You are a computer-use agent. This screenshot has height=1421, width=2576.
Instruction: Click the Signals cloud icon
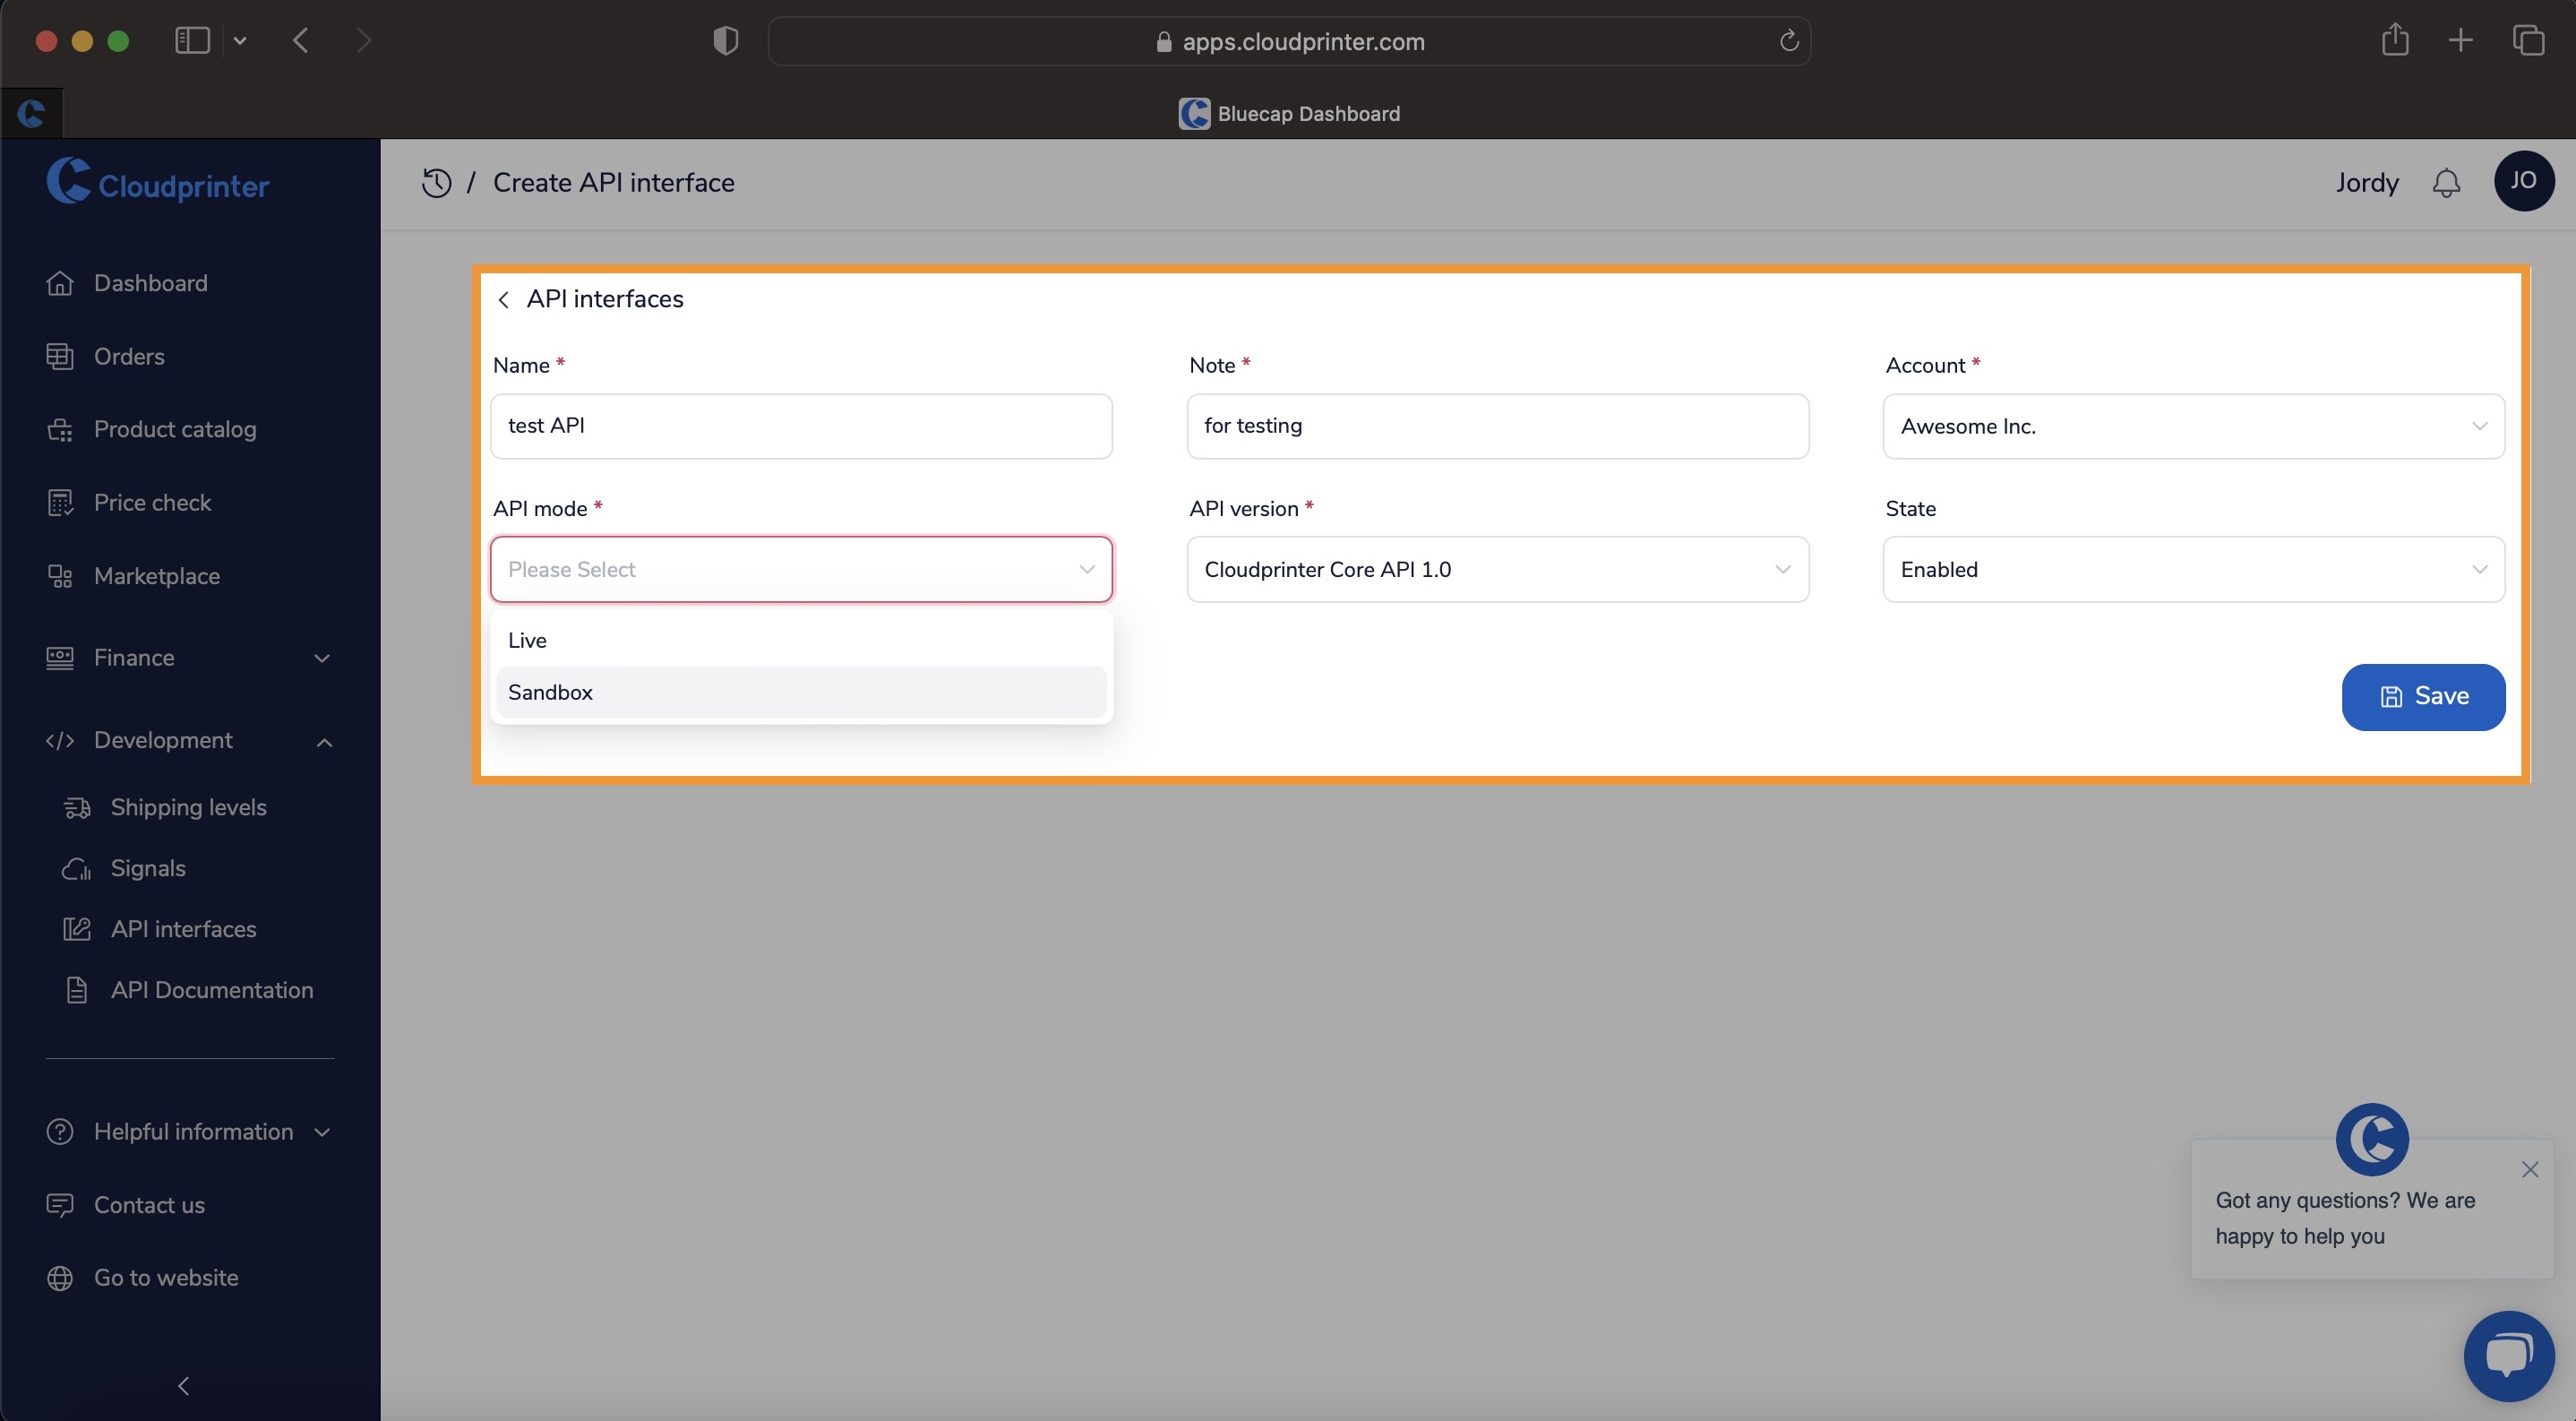(x=77, y=869)
